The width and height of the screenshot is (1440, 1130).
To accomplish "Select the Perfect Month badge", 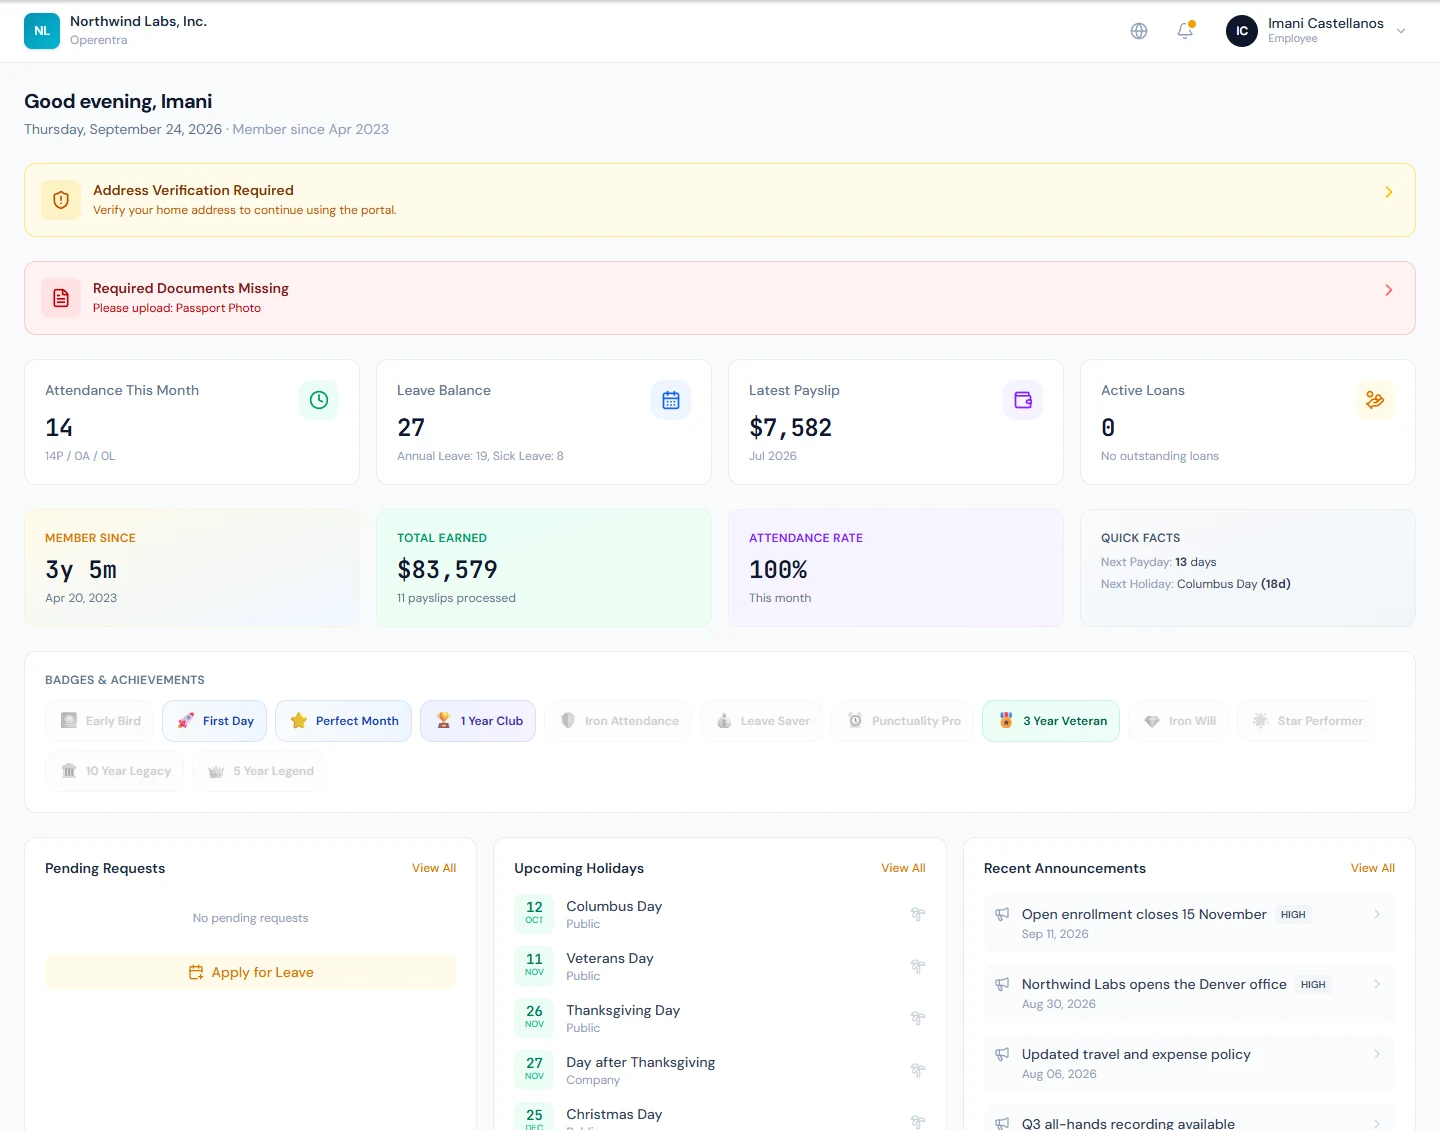I will (x=343, y=721).
